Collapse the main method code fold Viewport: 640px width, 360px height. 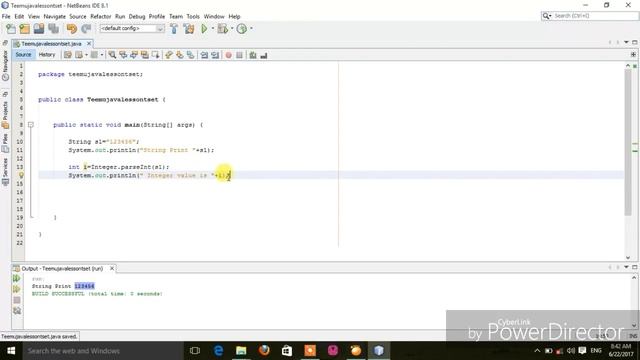pos(31,124)
